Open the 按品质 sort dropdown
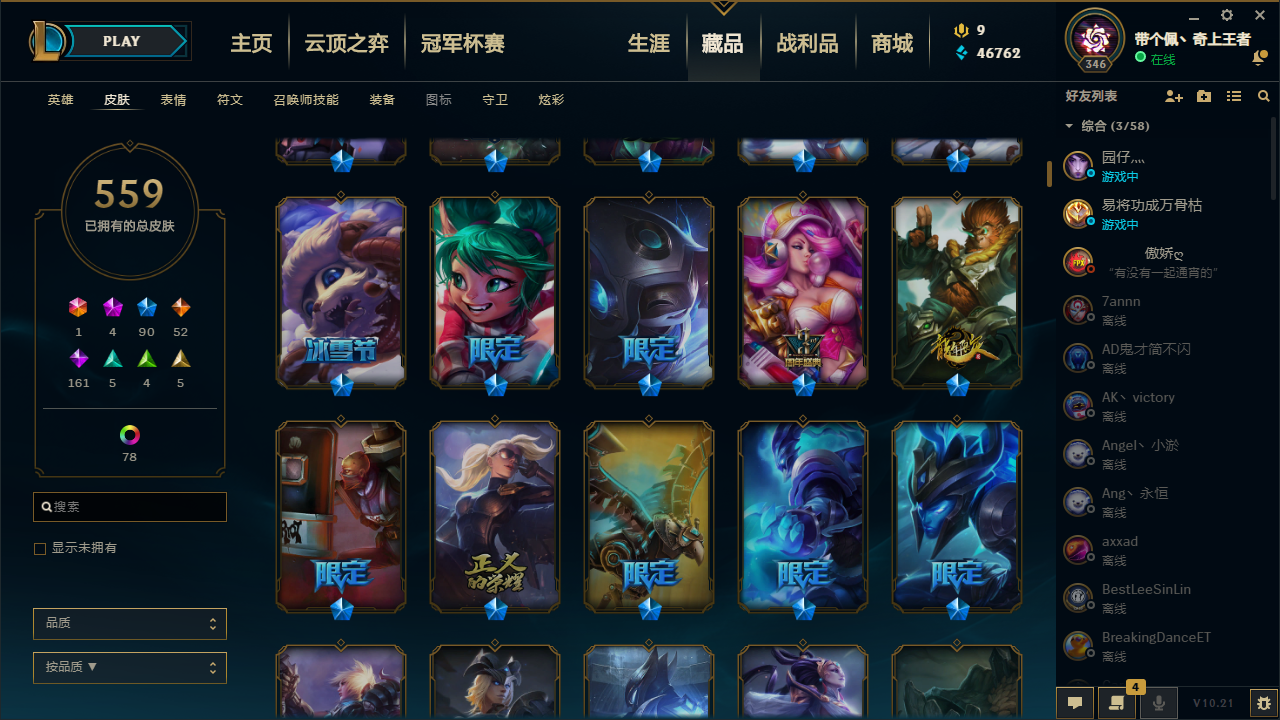1280x720 pixels. pyautogui.click(x=130, y=668)
